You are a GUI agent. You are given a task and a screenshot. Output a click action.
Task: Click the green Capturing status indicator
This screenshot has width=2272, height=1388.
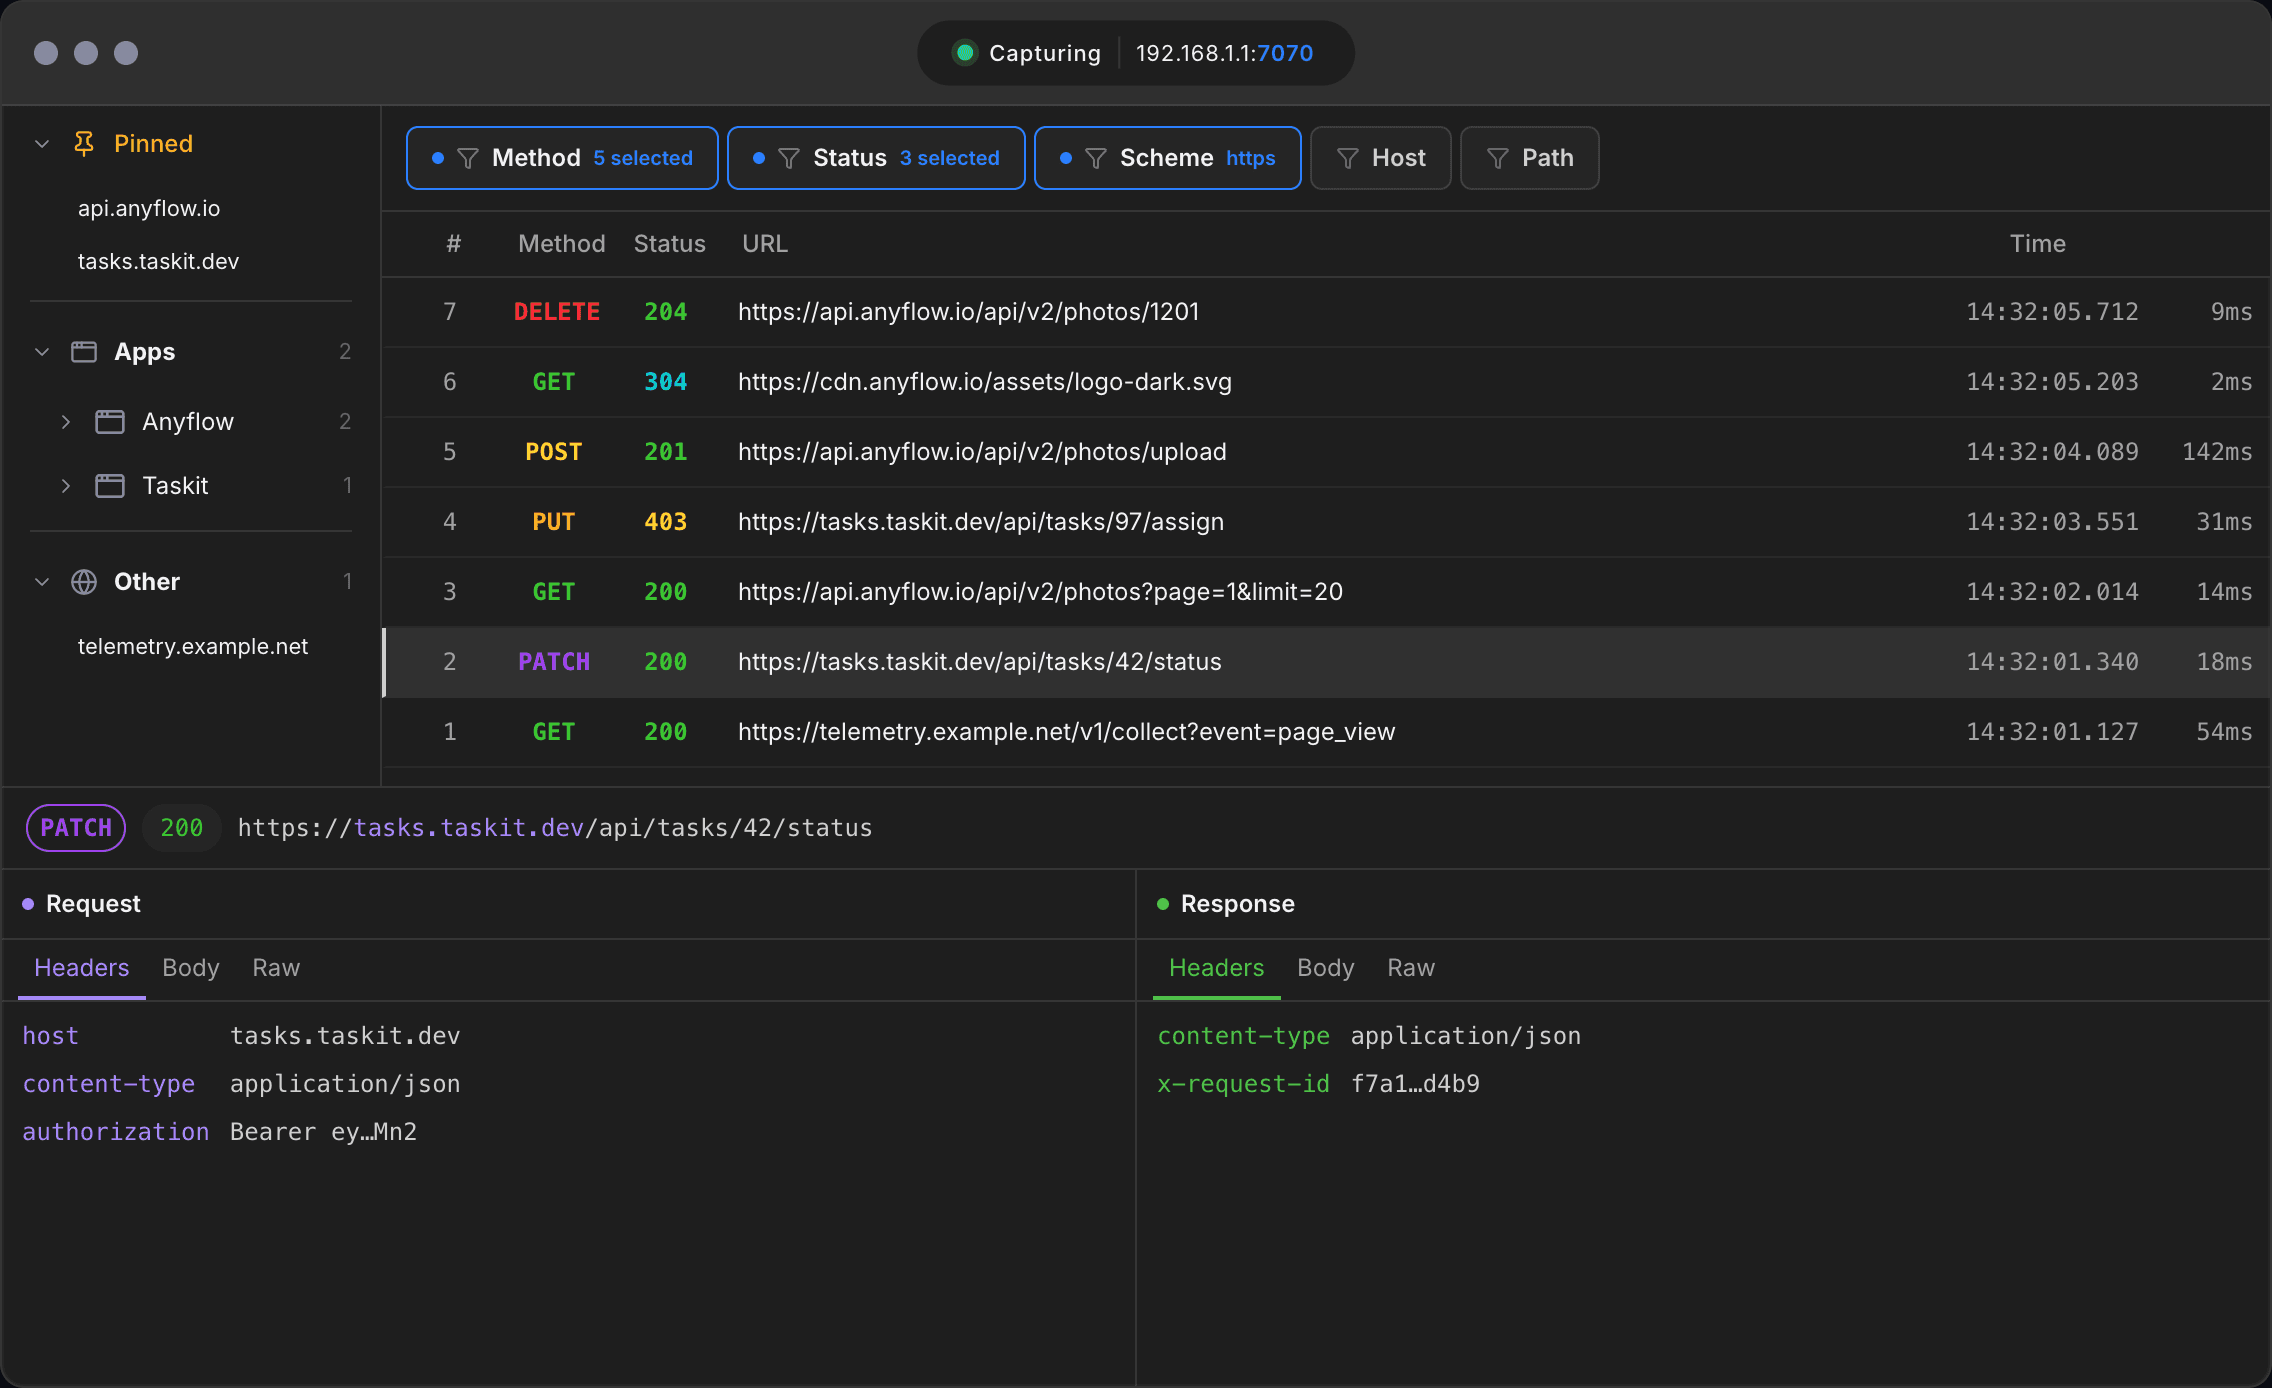click(x=965, y=53)
